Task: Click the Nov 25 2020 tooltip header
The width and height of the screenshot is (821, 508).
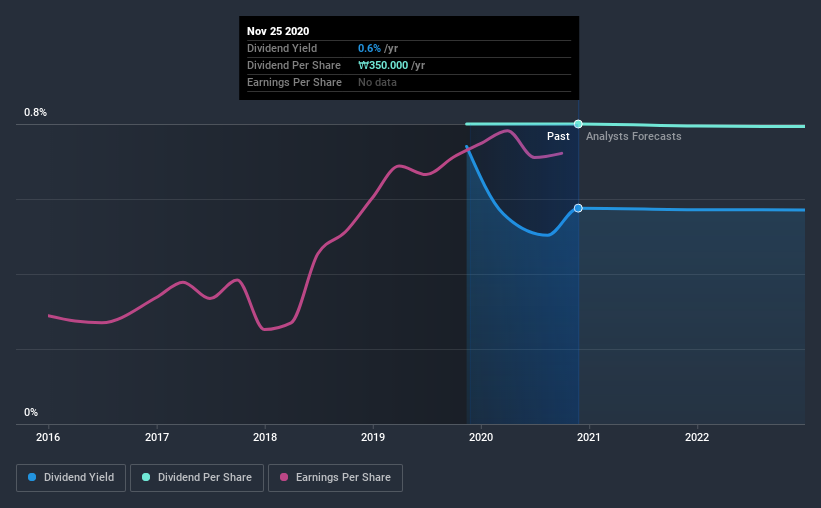Action: coord(278,31)
